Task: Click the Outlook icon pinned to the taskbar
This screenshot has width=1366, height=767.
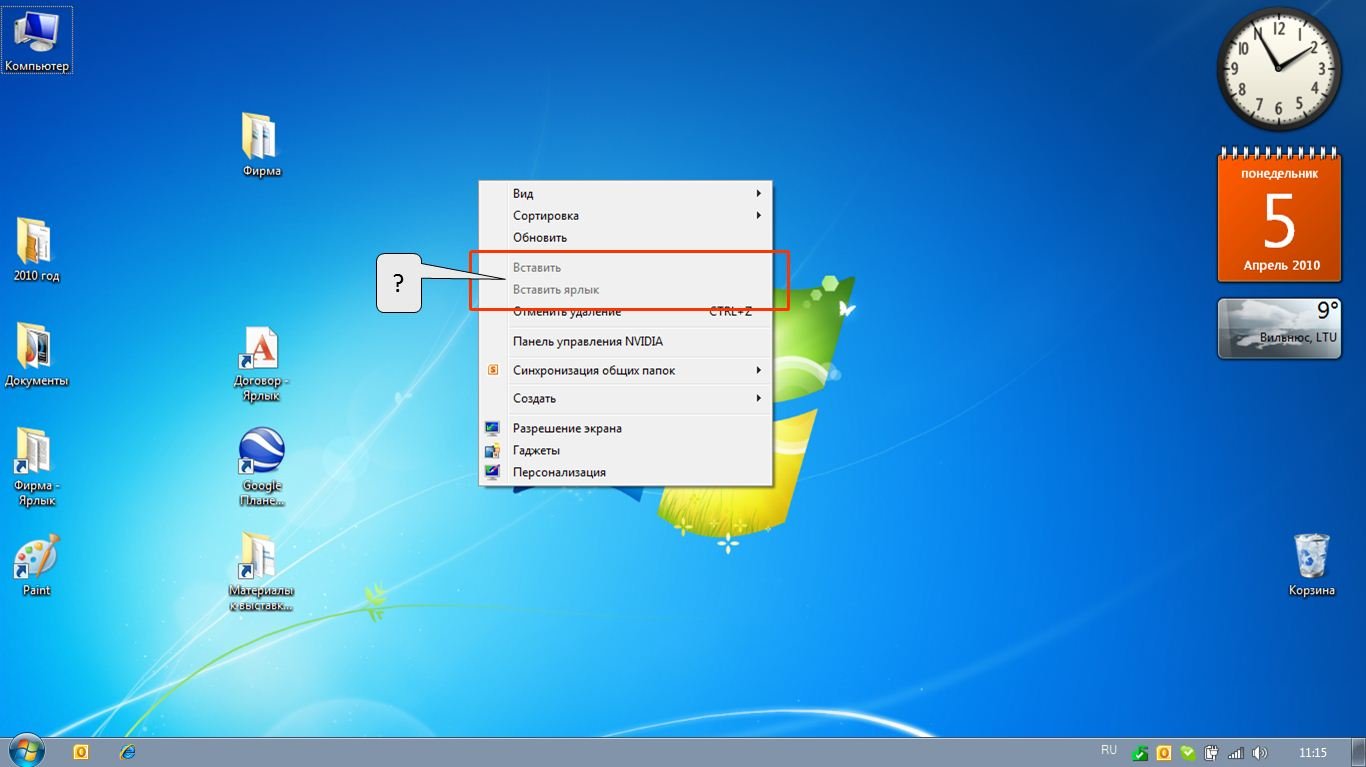Action: 81,752
